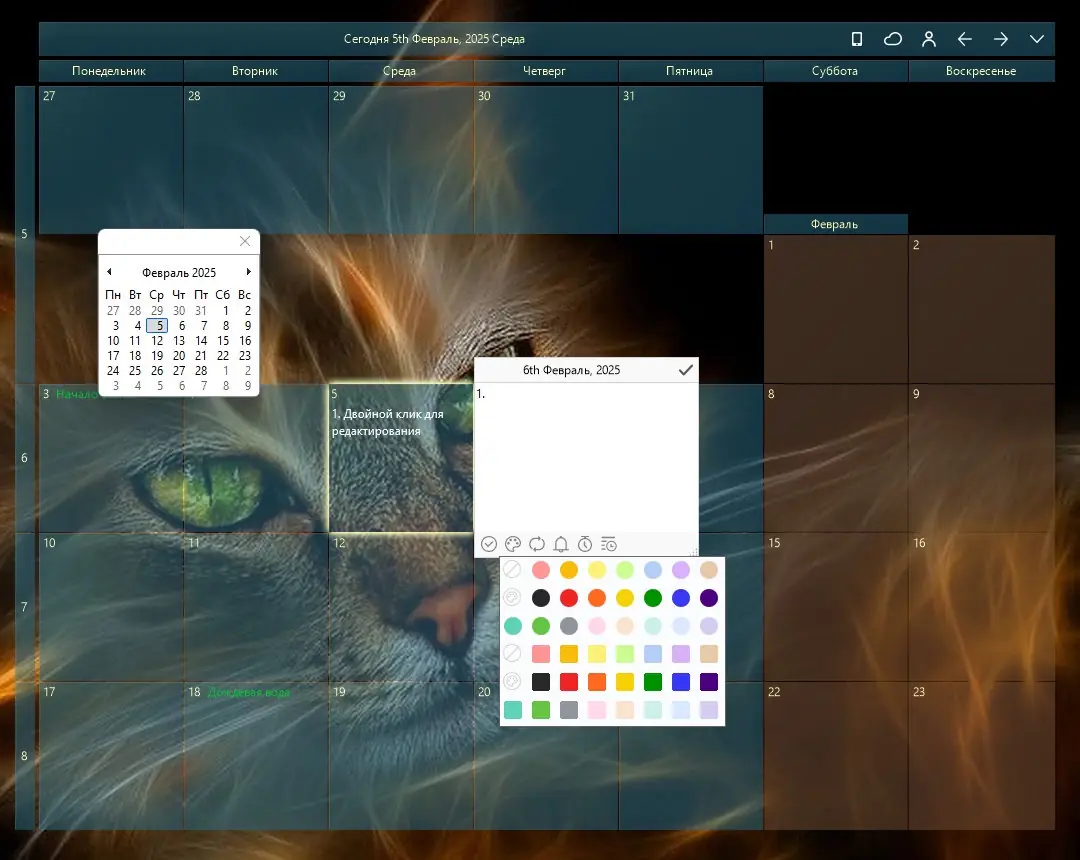Go to next month with right arrow
Image resolution: width=1080 pixels, height=860 pixels.
click(x=1001, y=39)
